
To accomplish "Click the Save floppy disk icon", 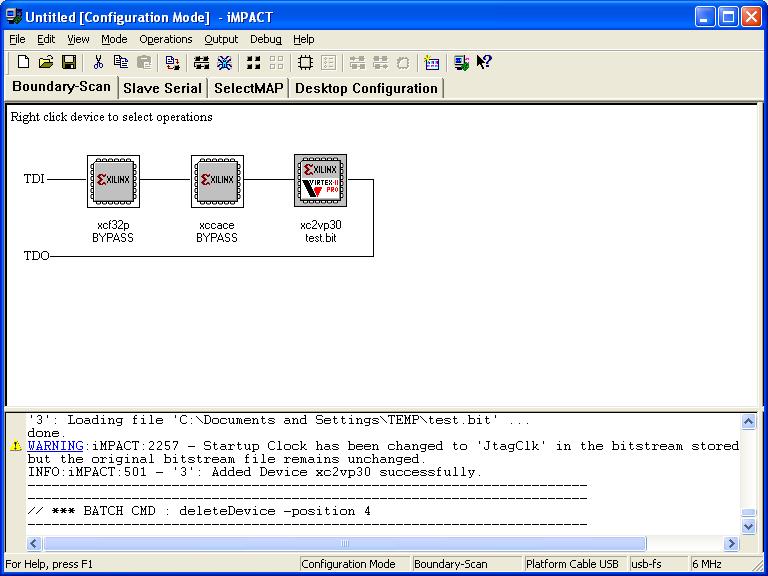I will [69, 63].
